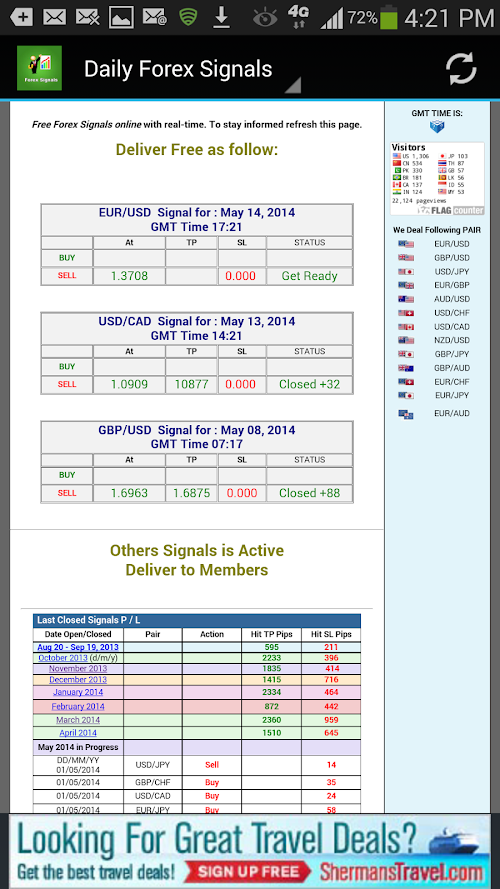
Task: Tap the GMT time cube icon
Action: [437, 126]
